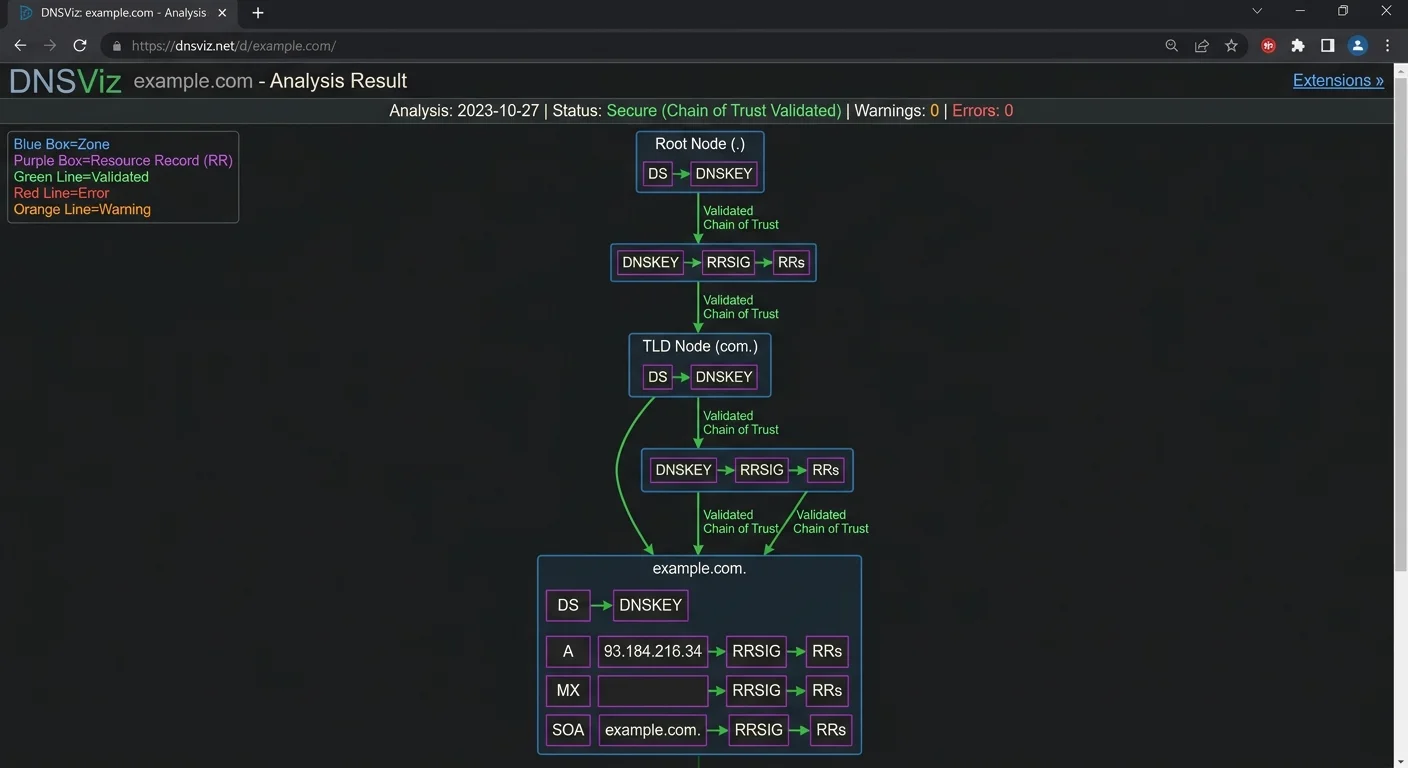Viewport: 1408px width, 768px height.
Task: Click the DNSKEY record in Root Node
Action: (x=724, y=174)
